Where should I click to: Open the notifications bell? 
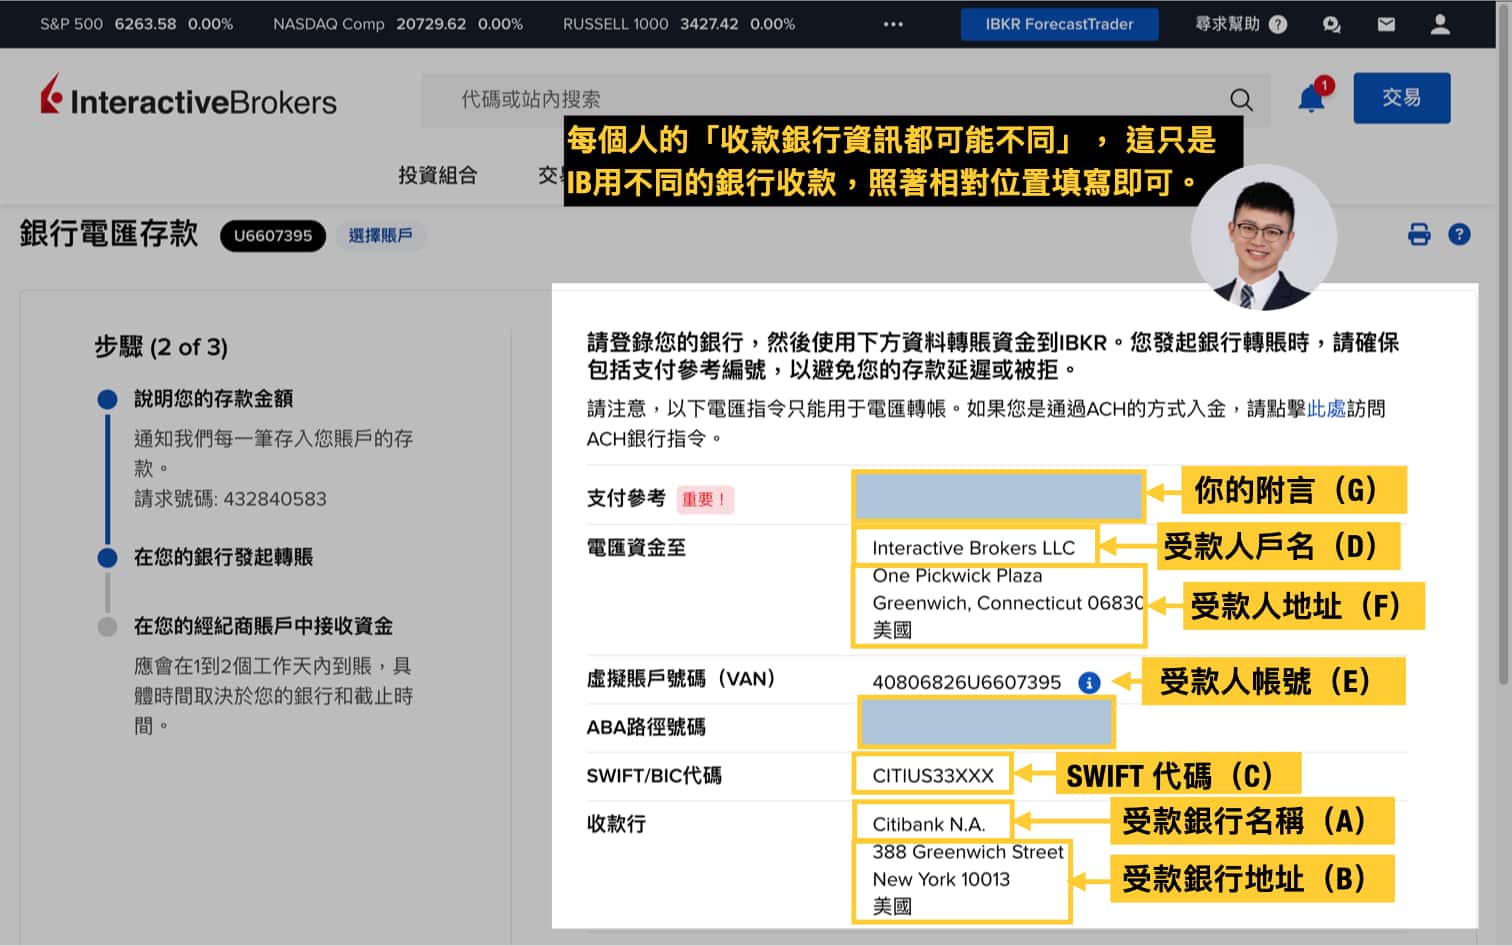(1311, 98)
